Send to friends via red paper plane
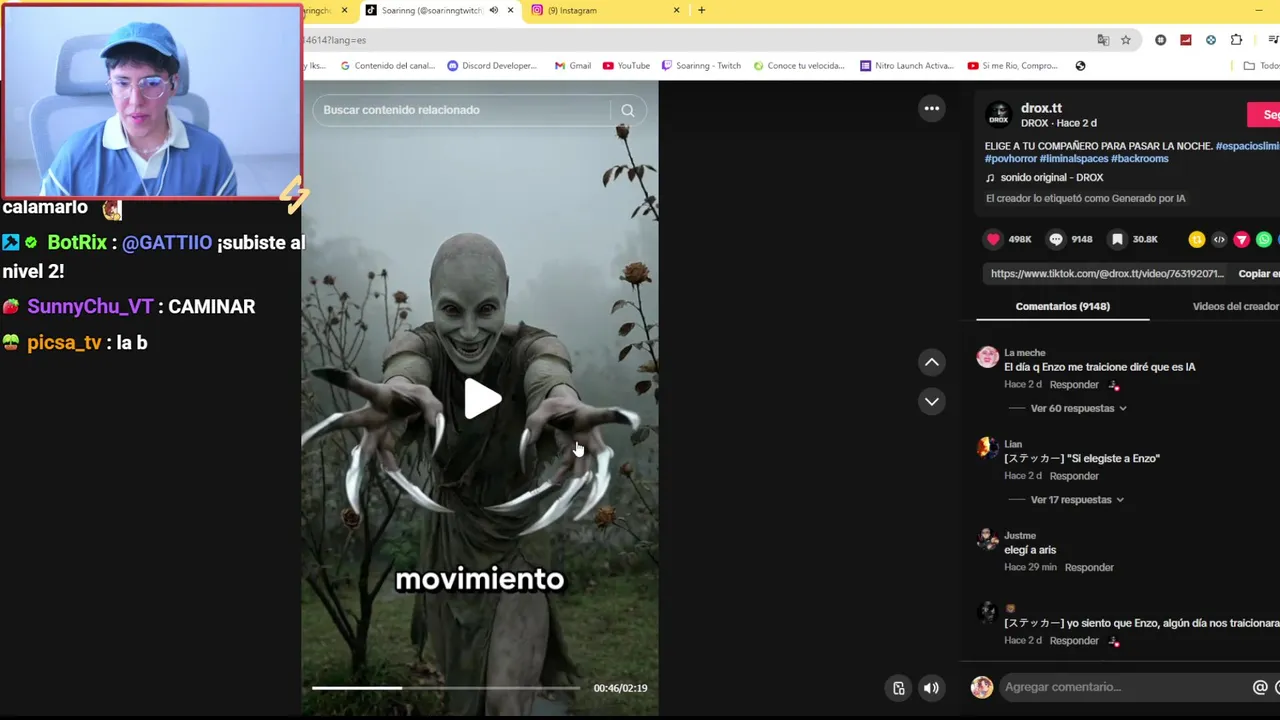 (x=1241, y=239)
